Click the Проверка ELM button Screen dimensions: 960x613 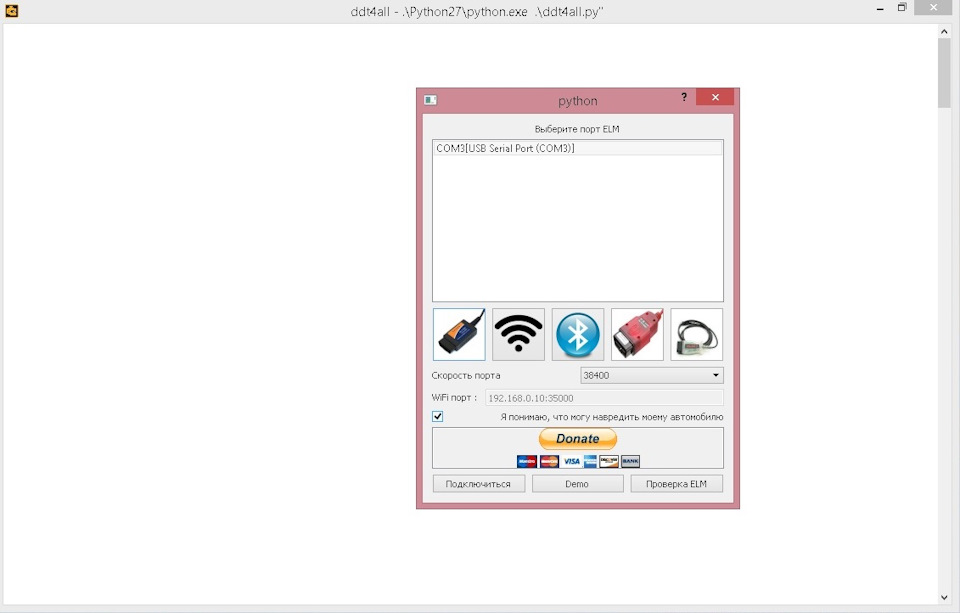click(x=677, y=484)
